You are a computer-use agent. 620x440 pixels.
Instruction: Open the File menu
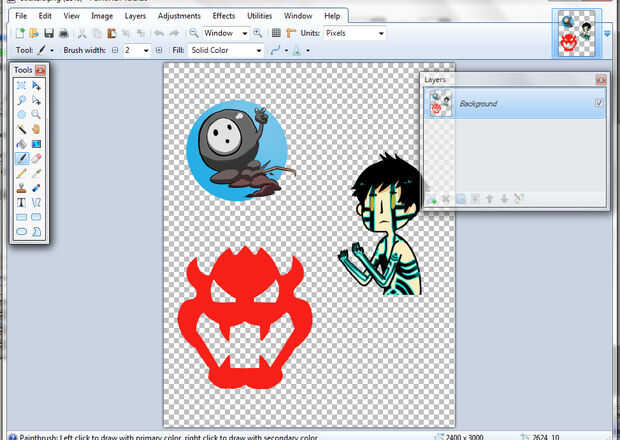[21, 16]
